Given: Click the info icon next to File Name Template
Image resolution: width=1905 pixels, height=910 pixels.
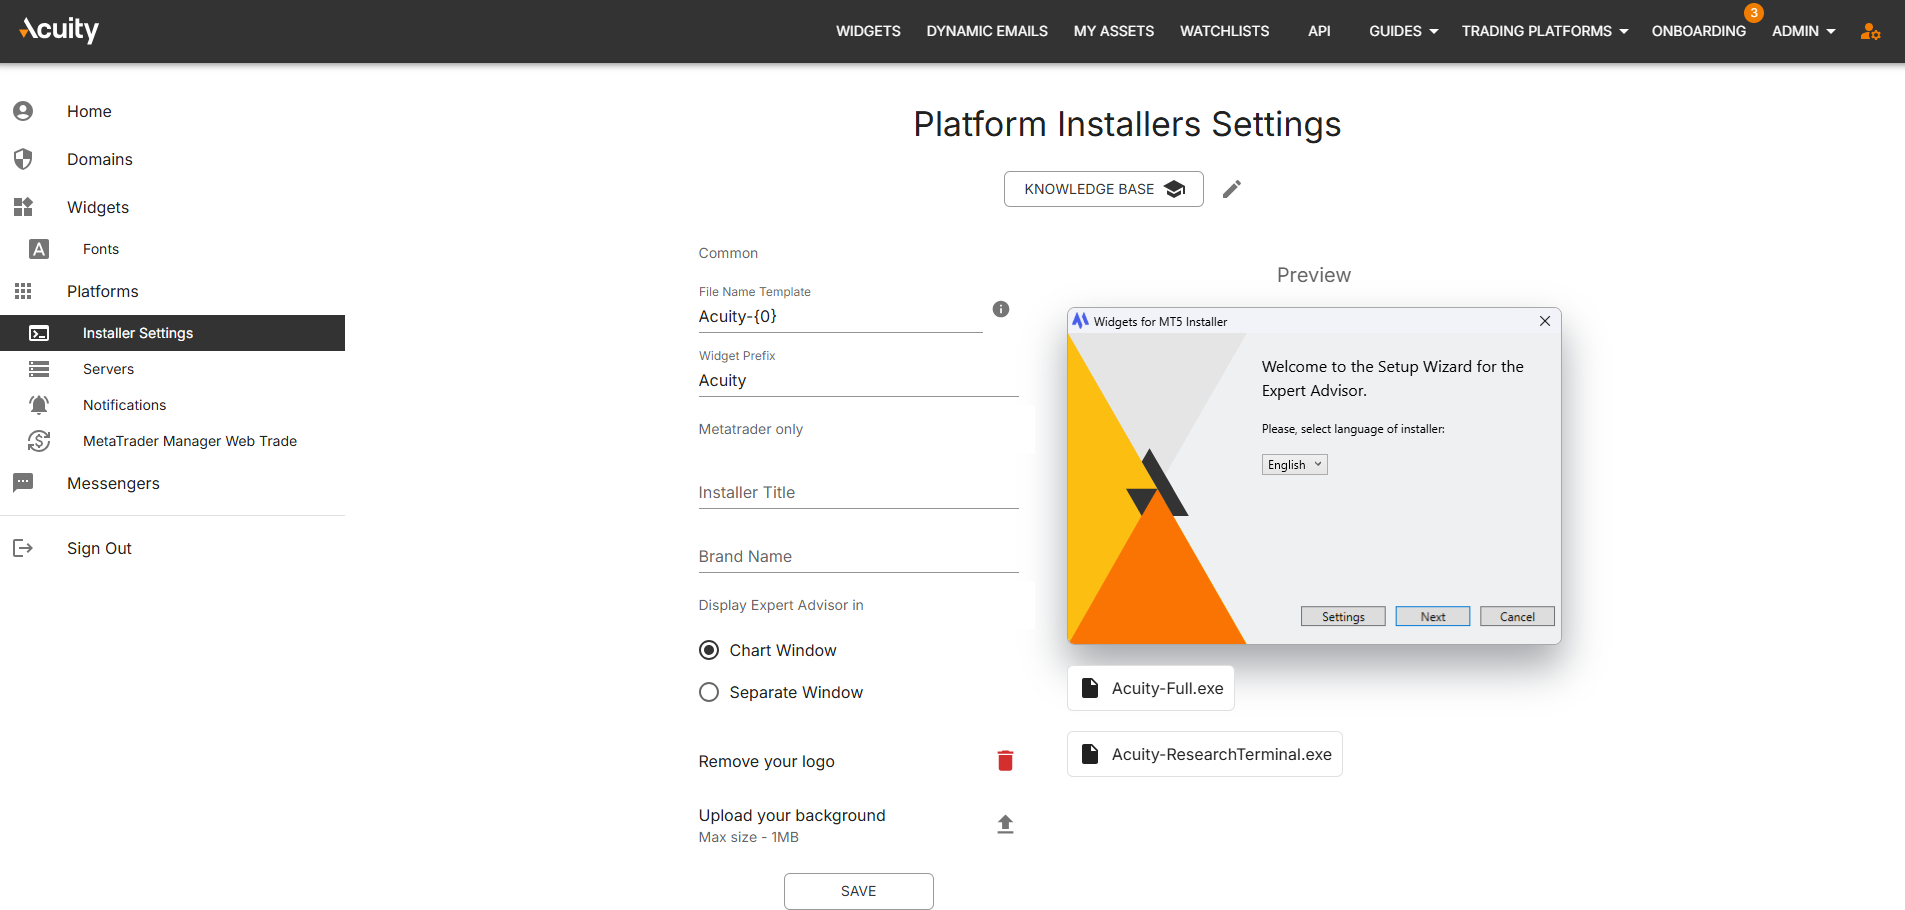Looking at the screenshot, I should (x=1001, y=309).
